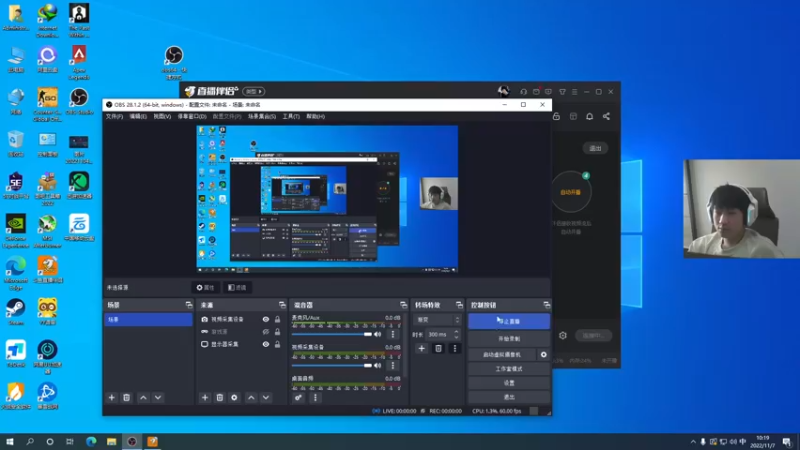800x450 pixels.
Task: Click the 属性 button above the docks
Action: (206, 288)
